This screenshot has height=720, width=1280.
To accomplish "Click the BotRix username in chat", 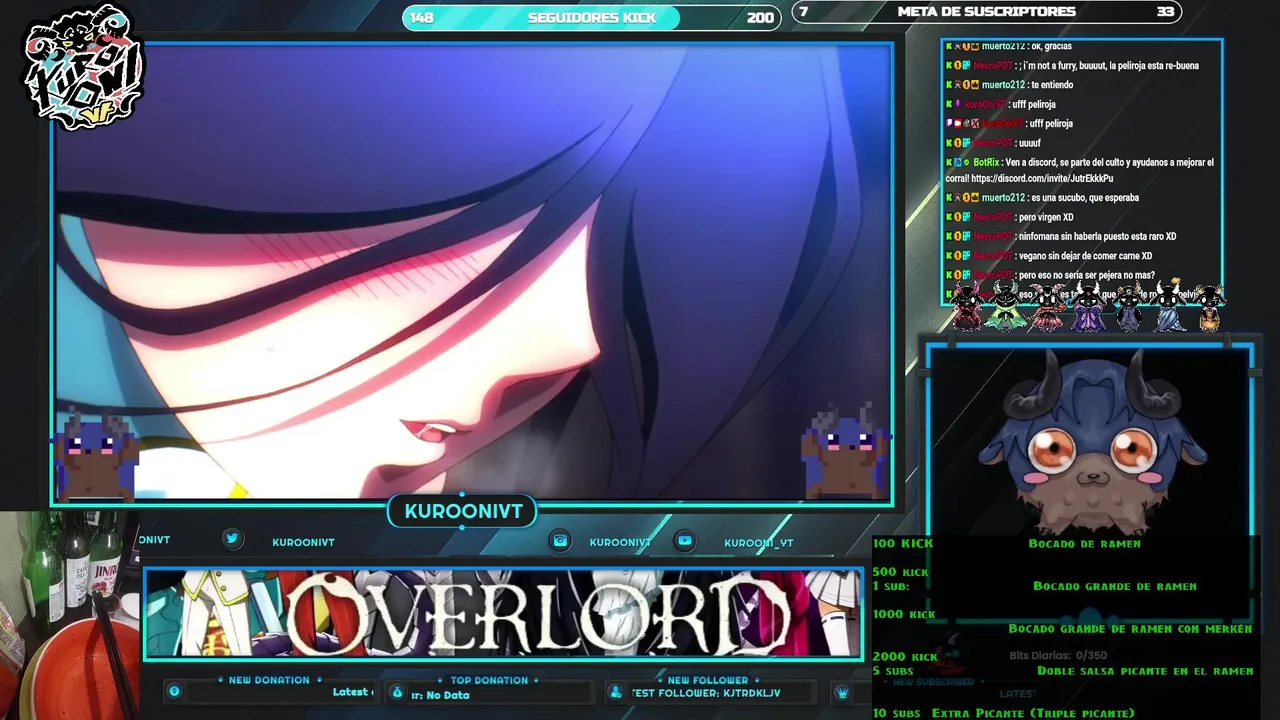I will click(986, 162).
